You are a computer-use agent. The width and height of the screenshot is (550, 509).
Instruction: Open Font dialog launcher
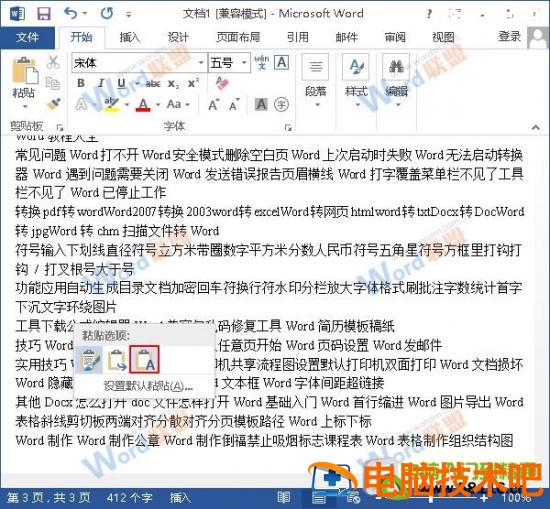tap(288, 127)
